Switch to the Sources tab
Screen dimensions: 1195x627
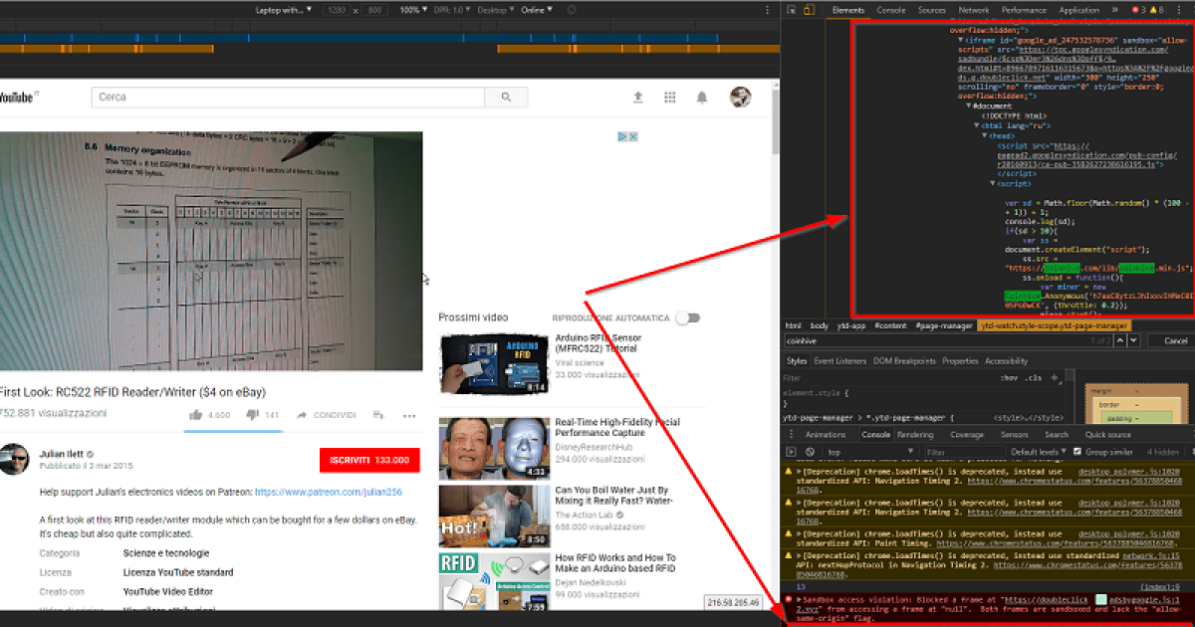tap(931, 10)
